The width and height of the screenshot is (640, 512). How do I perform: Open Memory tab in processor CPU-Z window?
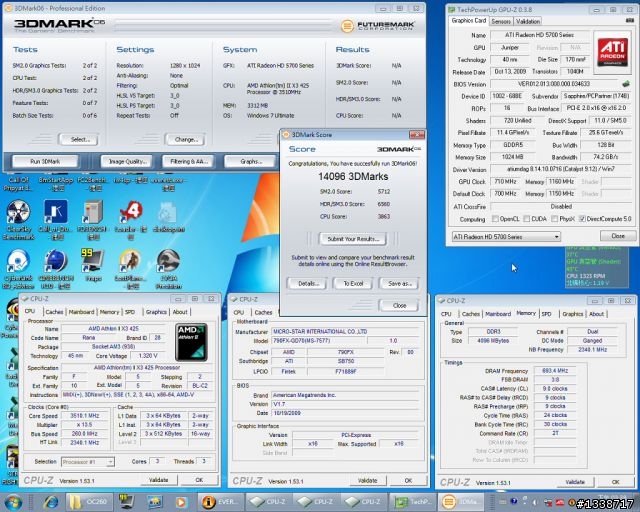tap(109, 312)
